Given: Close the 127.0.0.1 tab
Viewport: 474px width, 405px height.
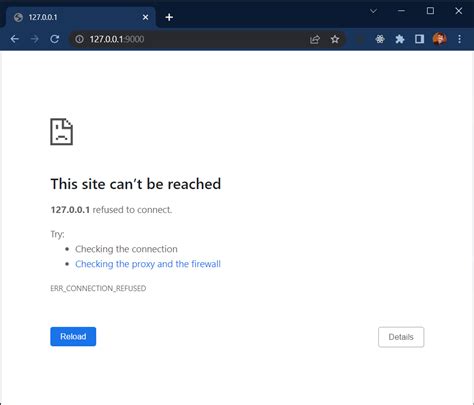Looking at the screenshot, I should tap(145, 17).
